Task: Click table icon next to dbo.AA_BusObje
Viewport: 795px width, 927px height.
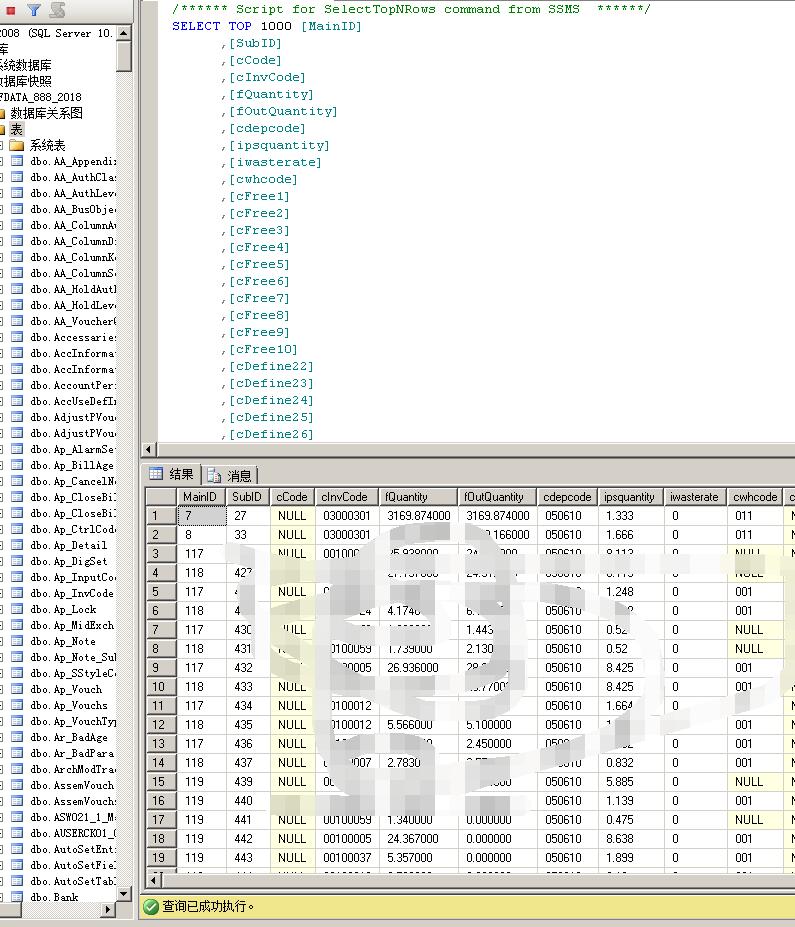Action: coord(17,209)
